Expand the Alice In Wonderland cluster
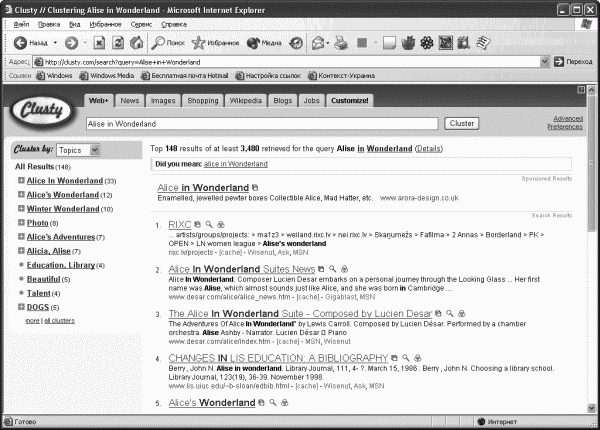 21,180
